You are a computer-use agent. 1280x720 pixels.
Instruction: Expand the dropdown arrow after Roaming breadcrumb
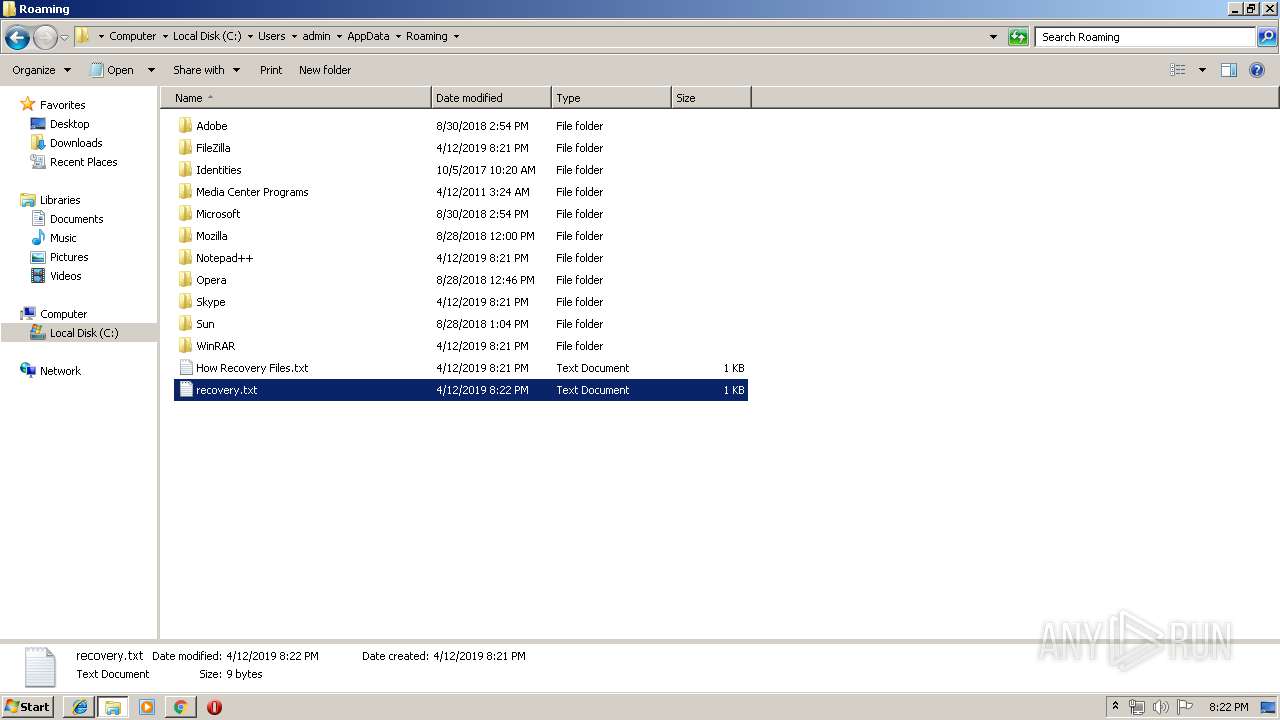tap(457, 37)
